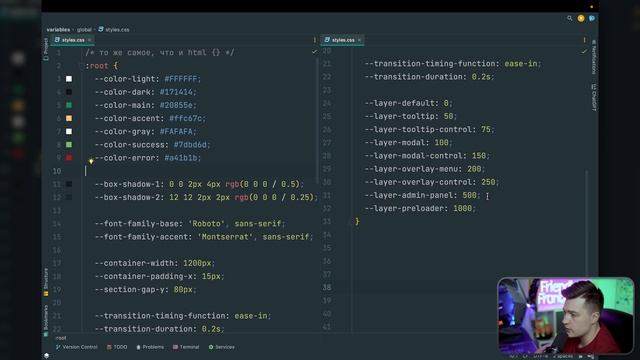Click the yellow lightbulb intention icon
Image resolution: width=640 pixels, height=360 pixels.
point(91,162)
